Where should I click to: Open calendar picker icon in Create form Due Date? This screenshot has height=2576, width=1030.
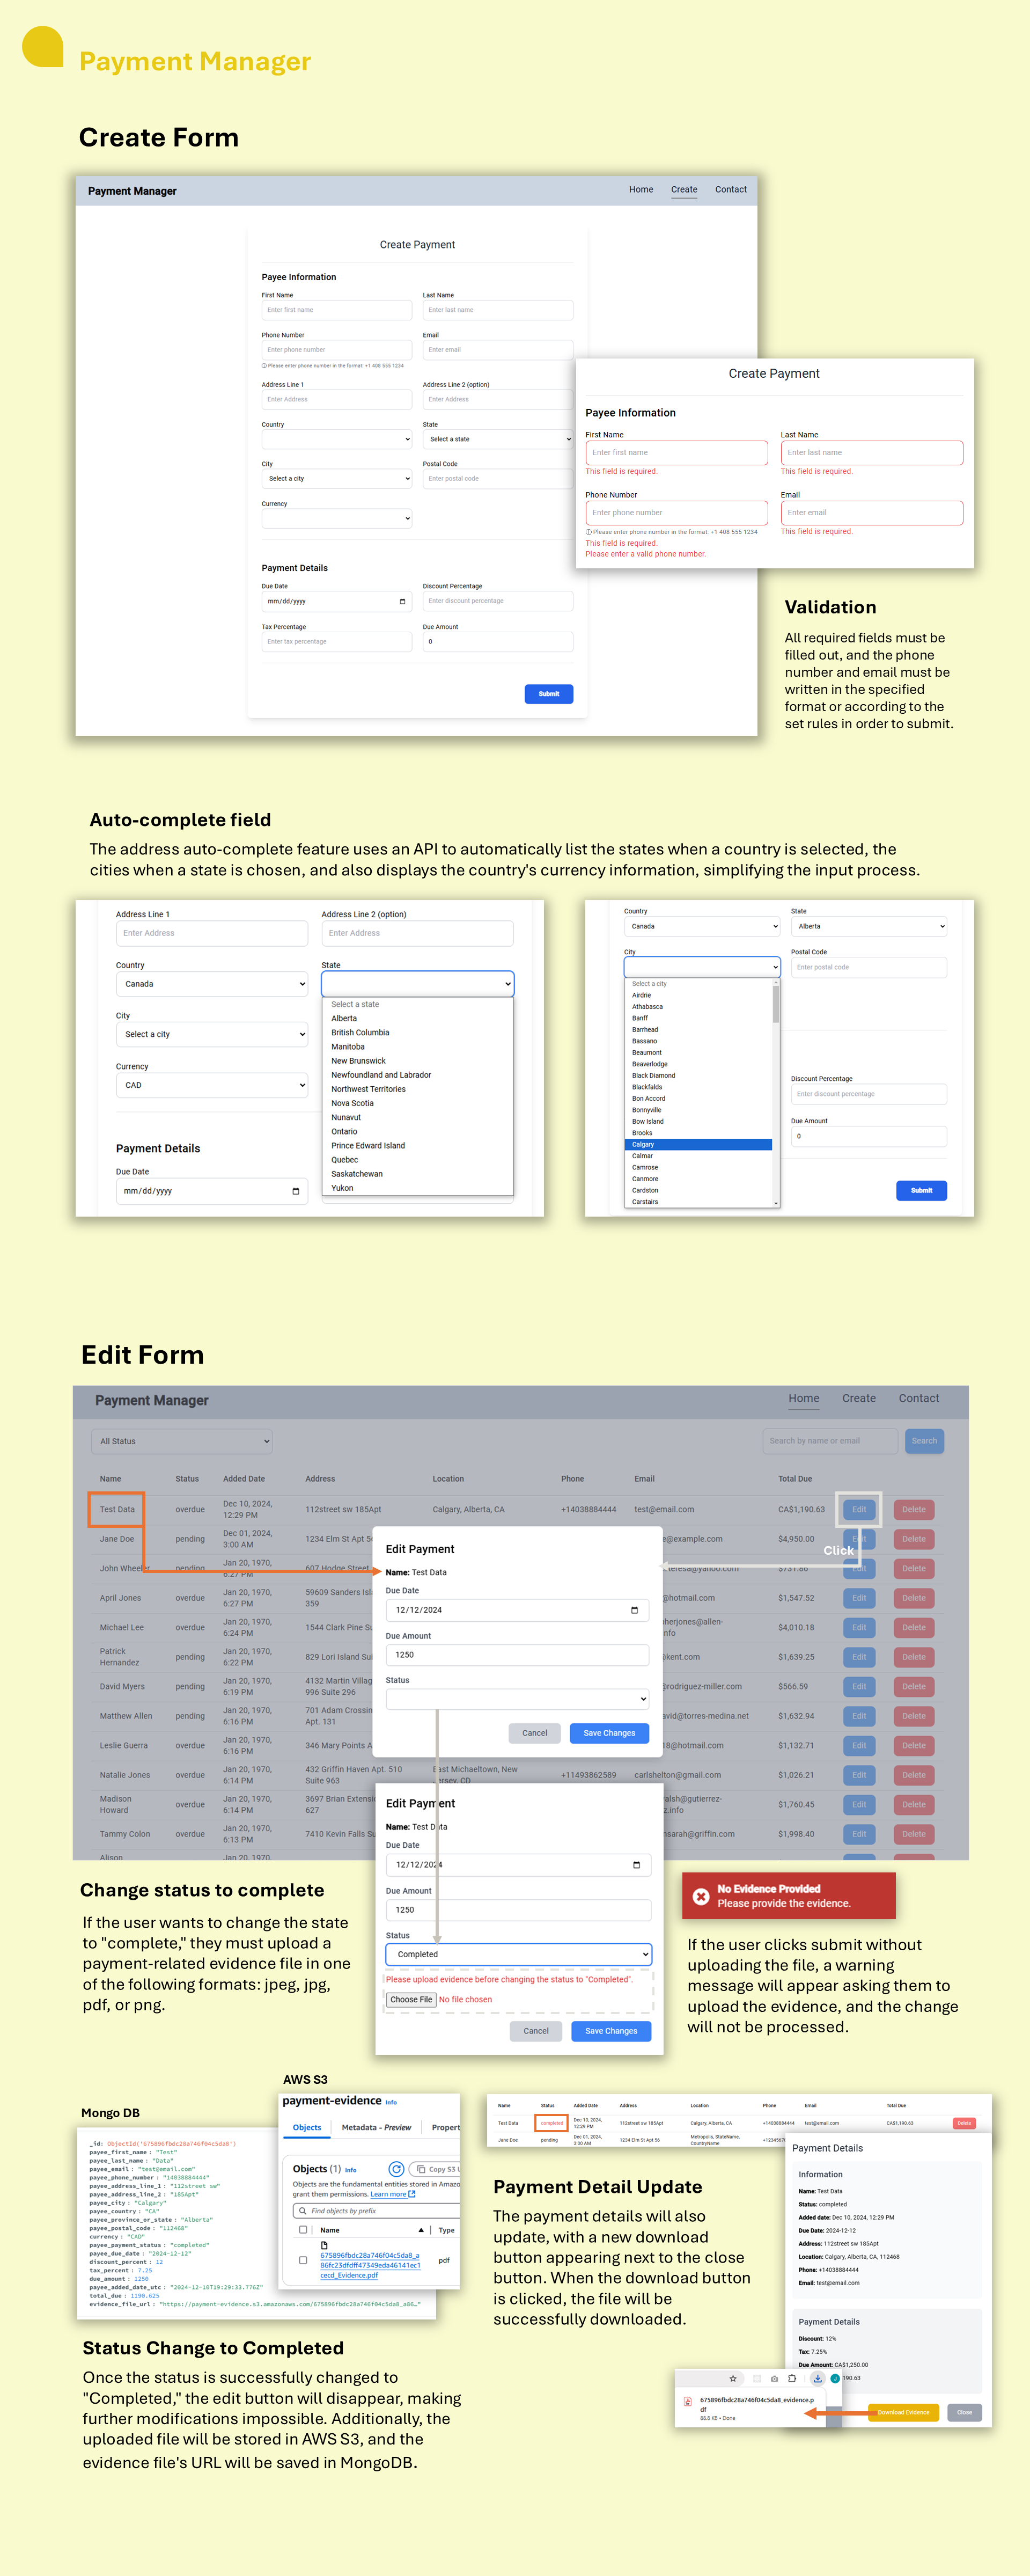click(402, 601)
